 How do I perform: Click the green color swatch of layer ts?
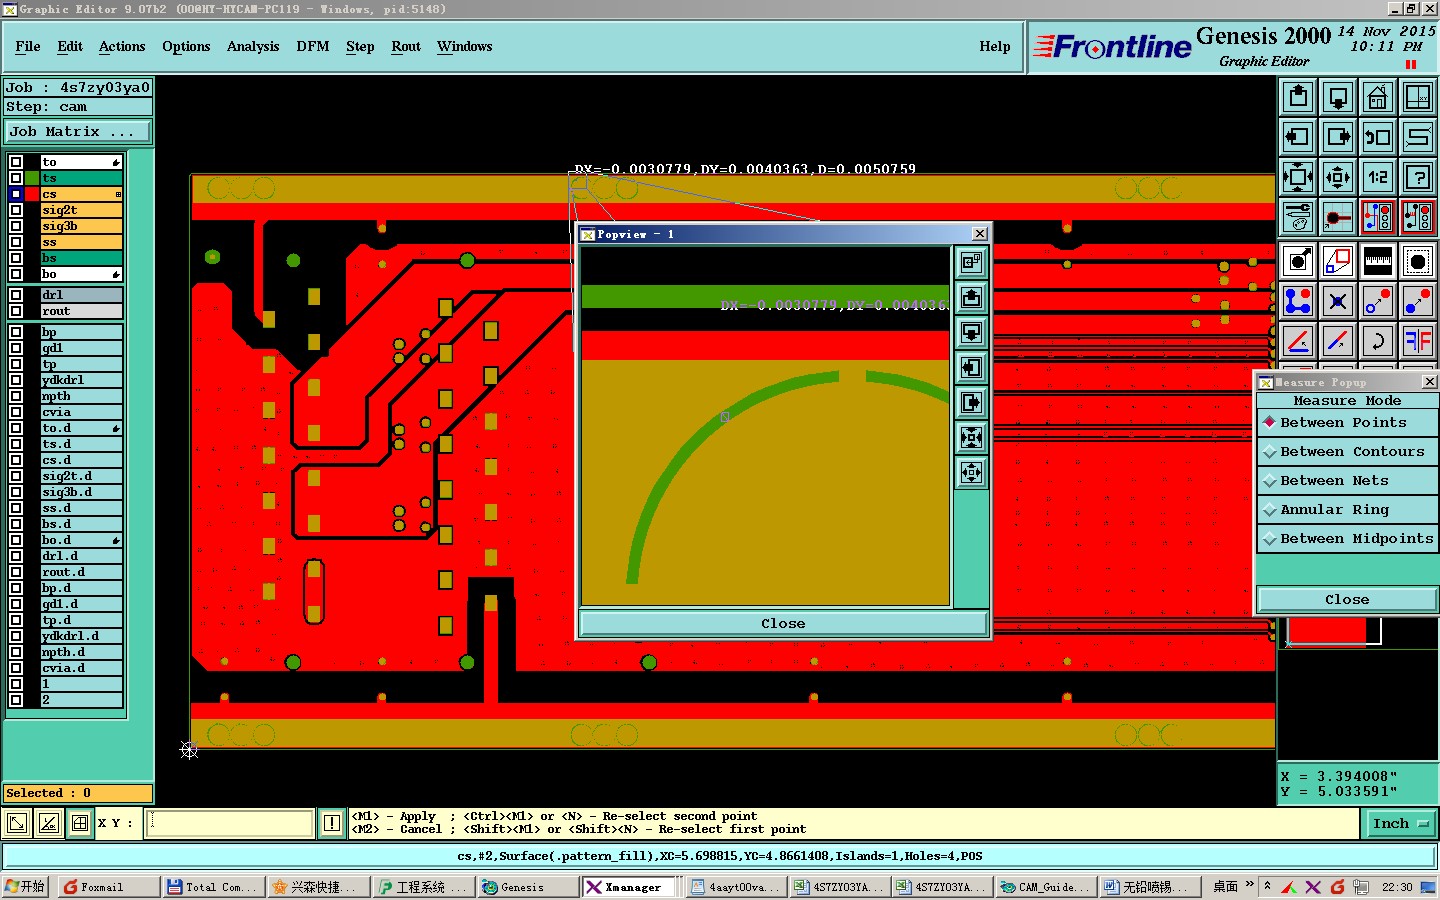[x=32, y=178]
